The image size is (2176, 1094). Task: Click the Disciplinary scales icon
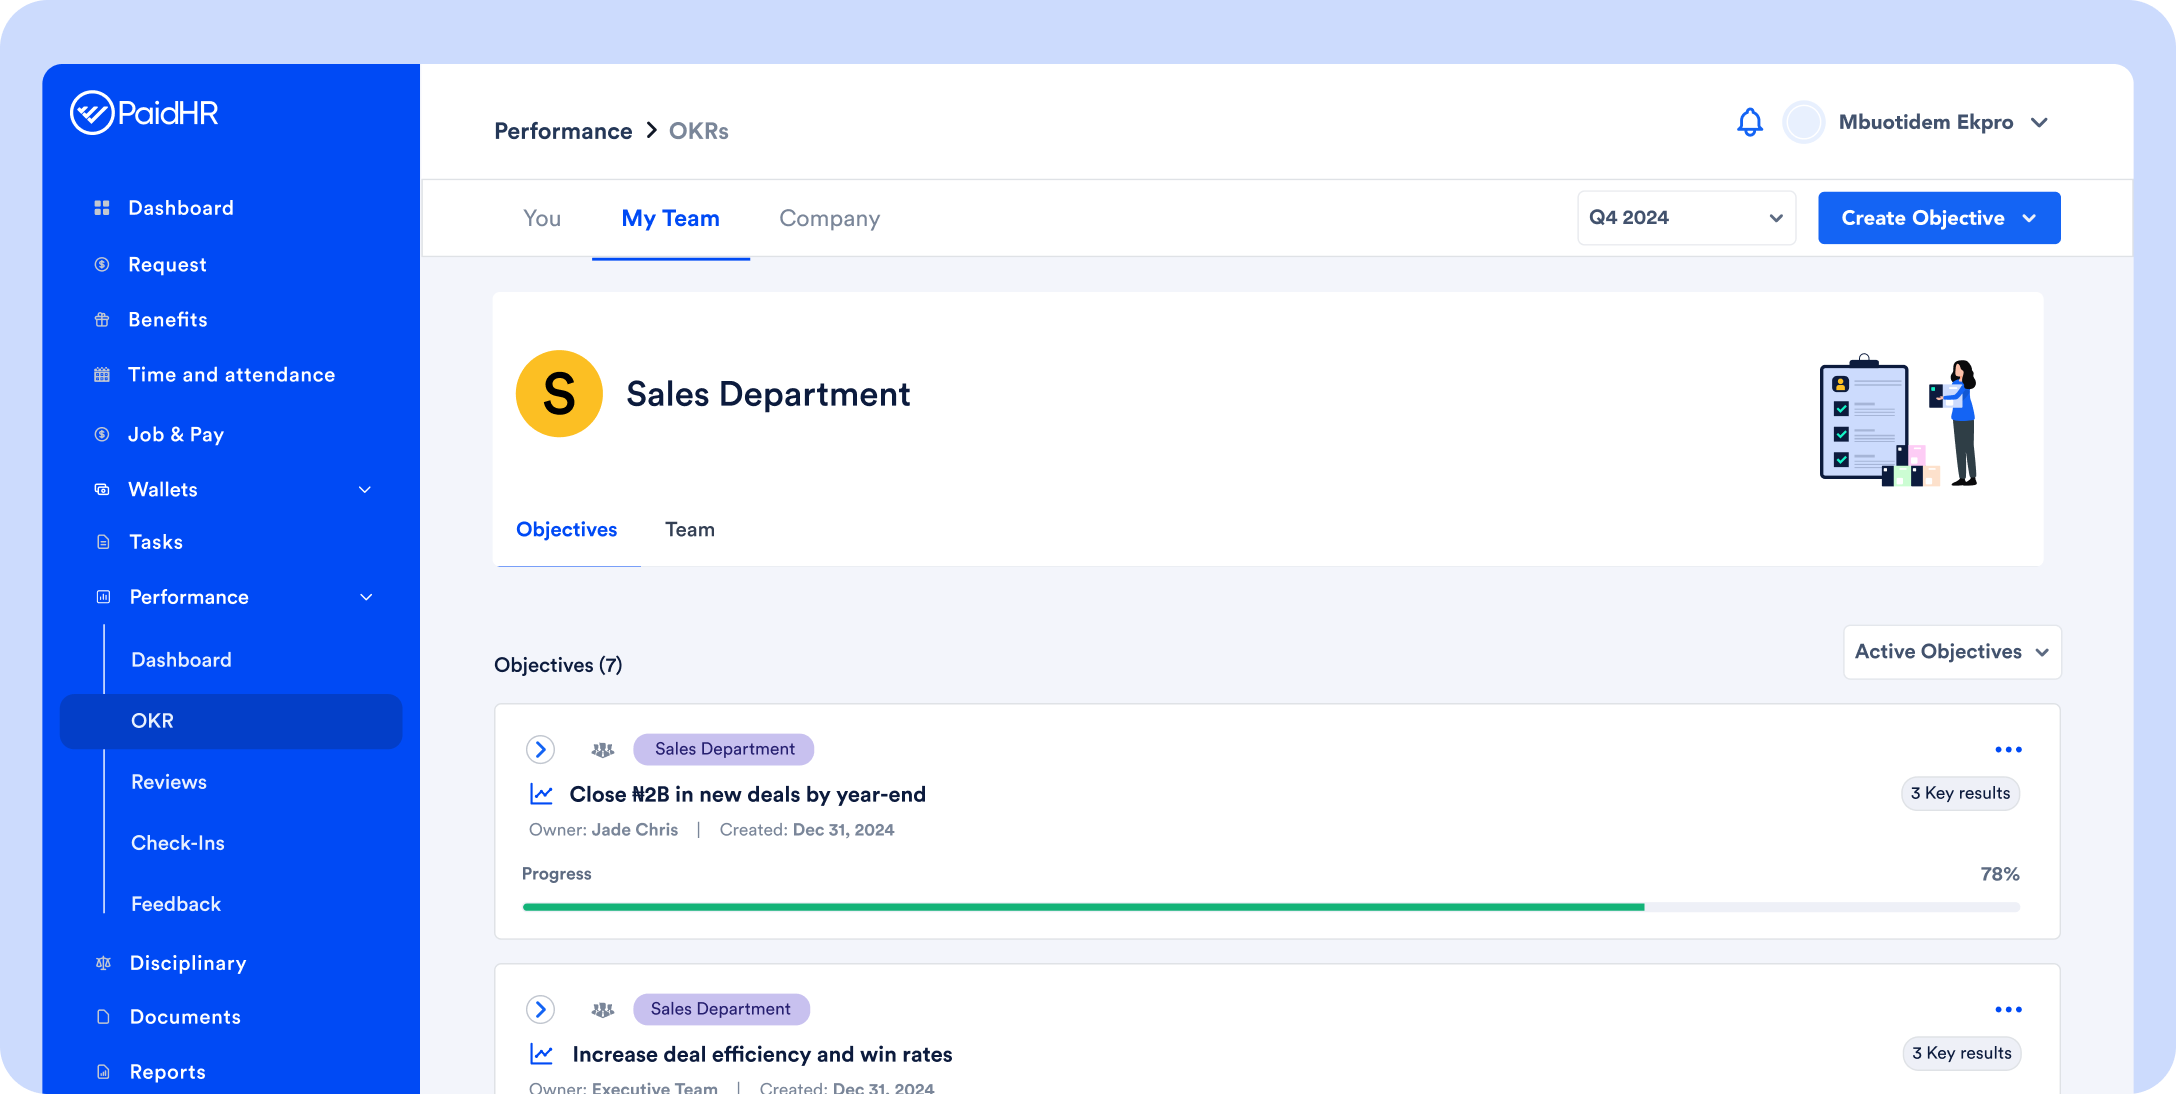[x=103, y=963]
